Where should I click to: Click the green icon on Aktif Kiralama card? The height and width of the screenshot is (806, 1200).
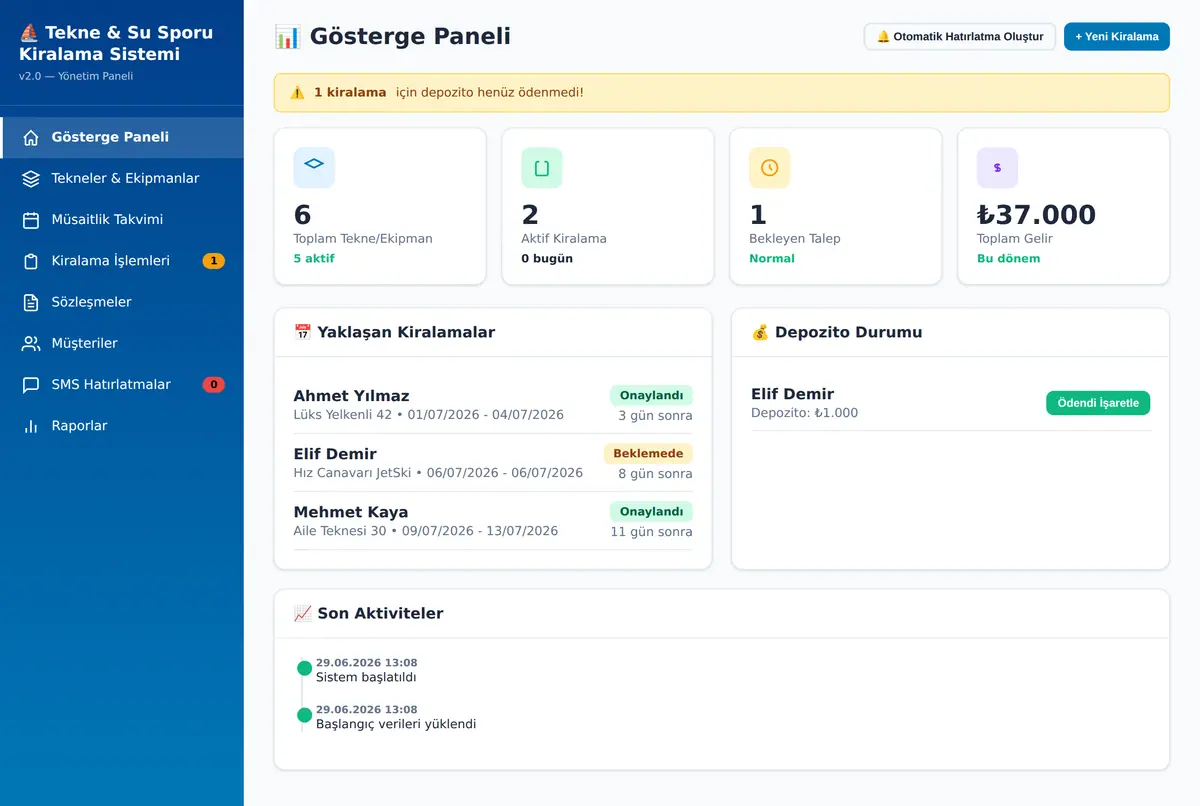pos(542,168)
